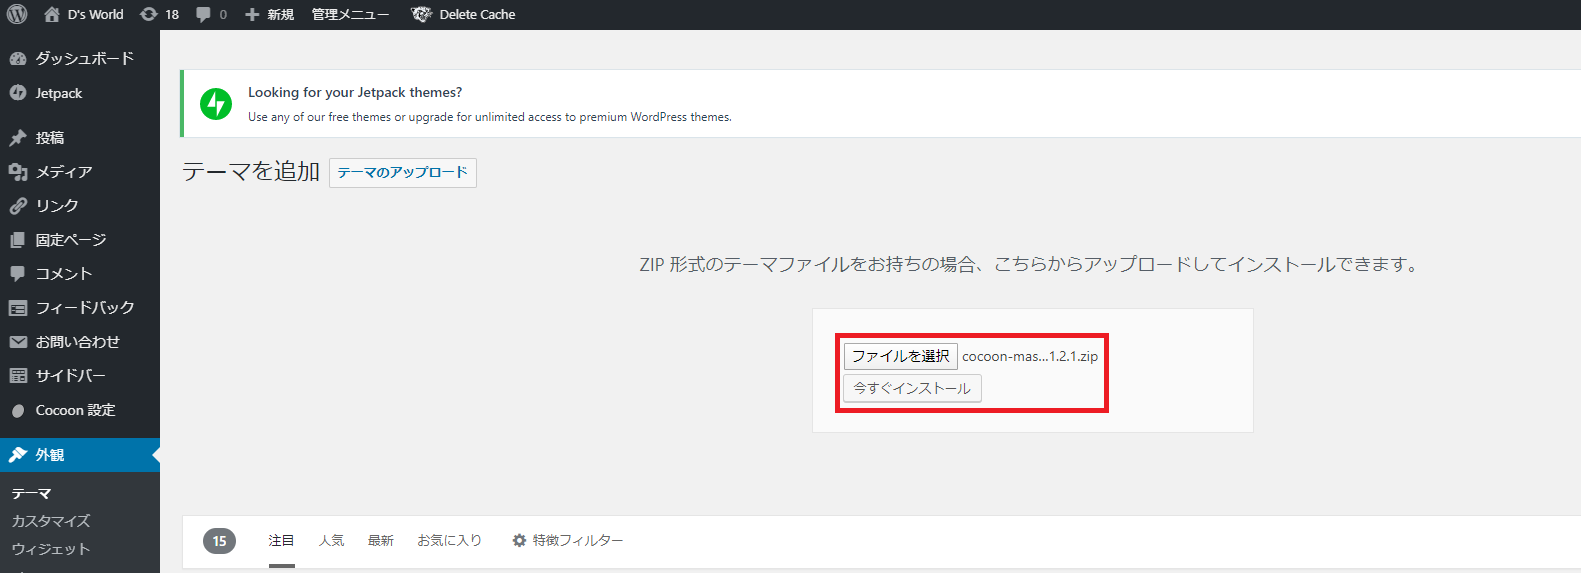Switch to the 最新 tab
The height and width of the screenshot is (573, 1581).
pyautogui.click(x=380, y=540)
